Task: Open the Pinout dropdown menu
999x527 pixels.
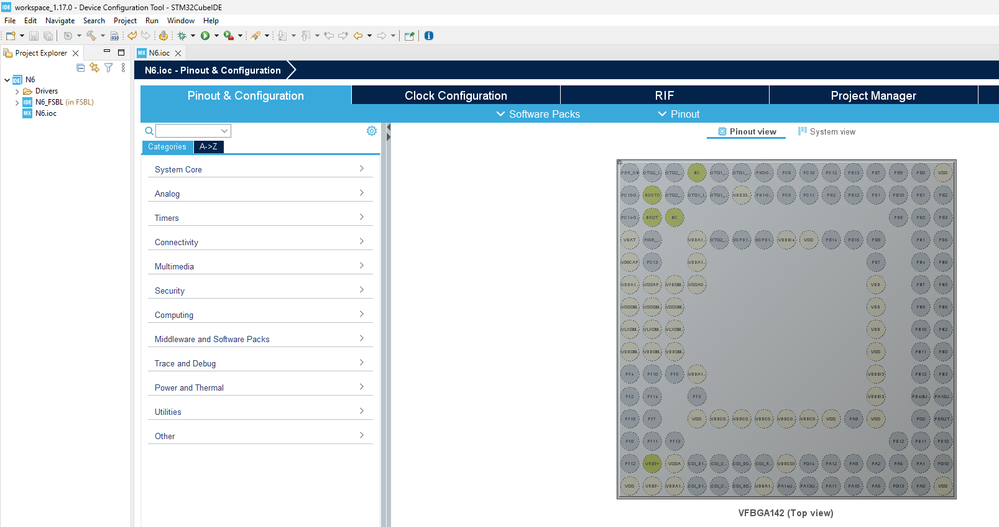Action: coord(679,114)
